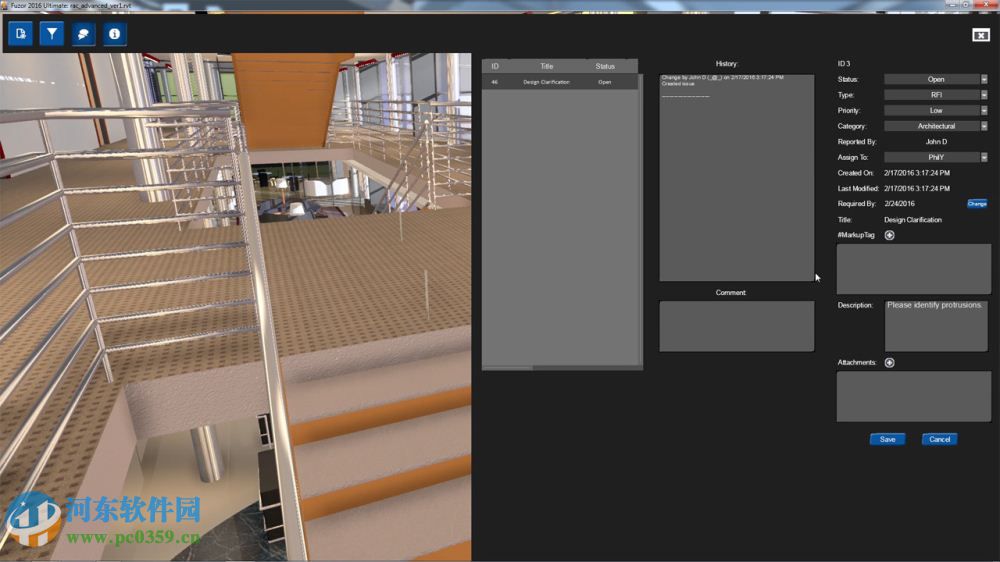Viewport: 1000px width, 562px height.
Task: Click the comment bubble toolbar icon
Action: [83, 34]
